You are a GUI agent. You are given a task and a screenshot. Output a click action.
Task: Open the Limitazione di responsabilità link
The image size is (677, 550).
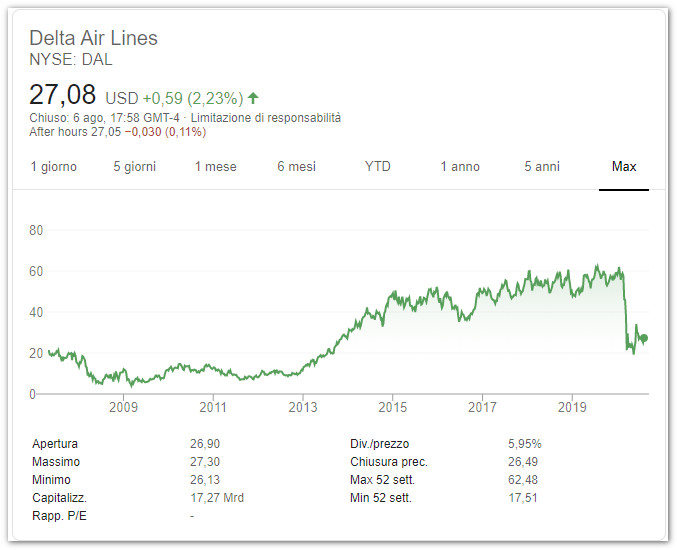point(266,118)
